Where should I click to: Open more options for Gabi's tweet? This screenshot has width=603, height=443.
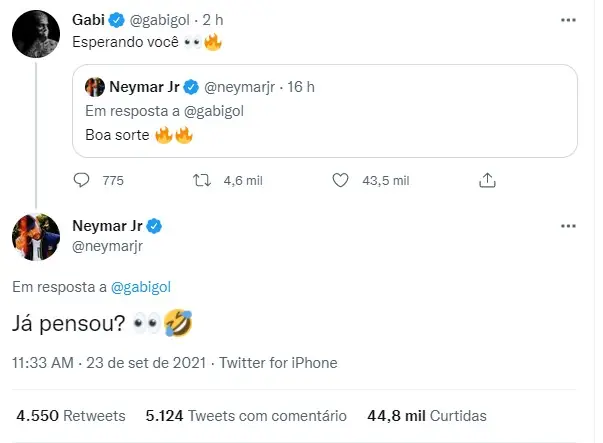568,19
